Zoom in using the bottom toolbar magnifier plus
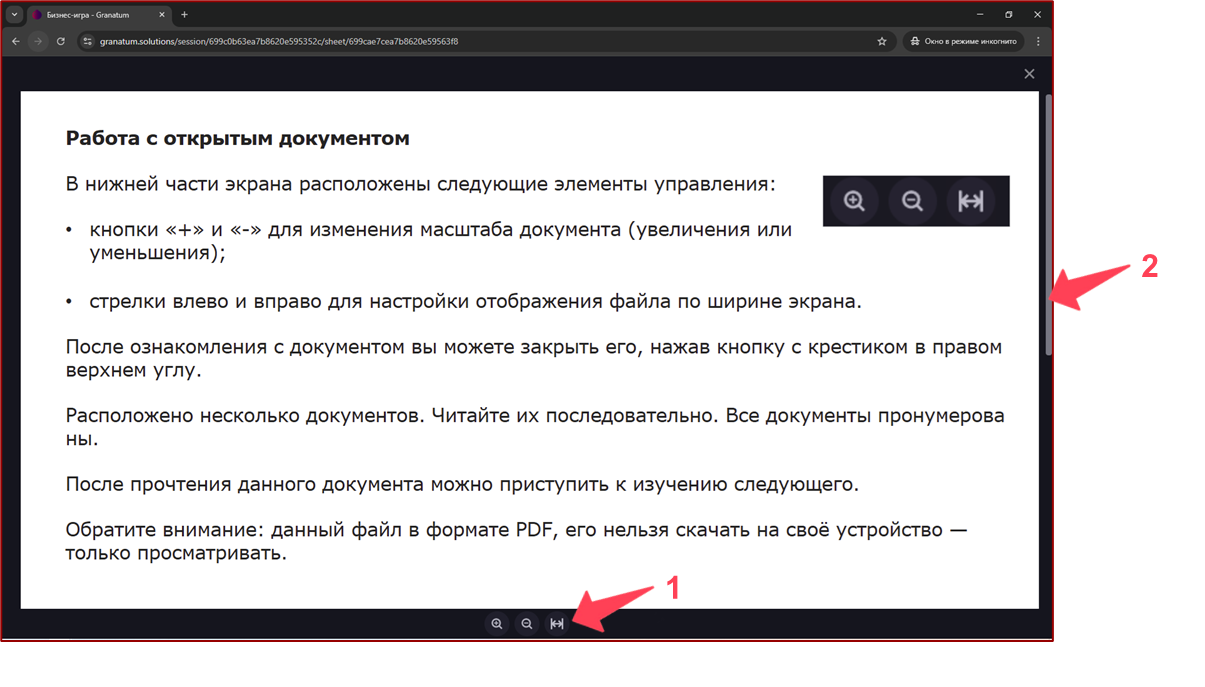This screenshot has height=687, width=1205. coord(497,624)
